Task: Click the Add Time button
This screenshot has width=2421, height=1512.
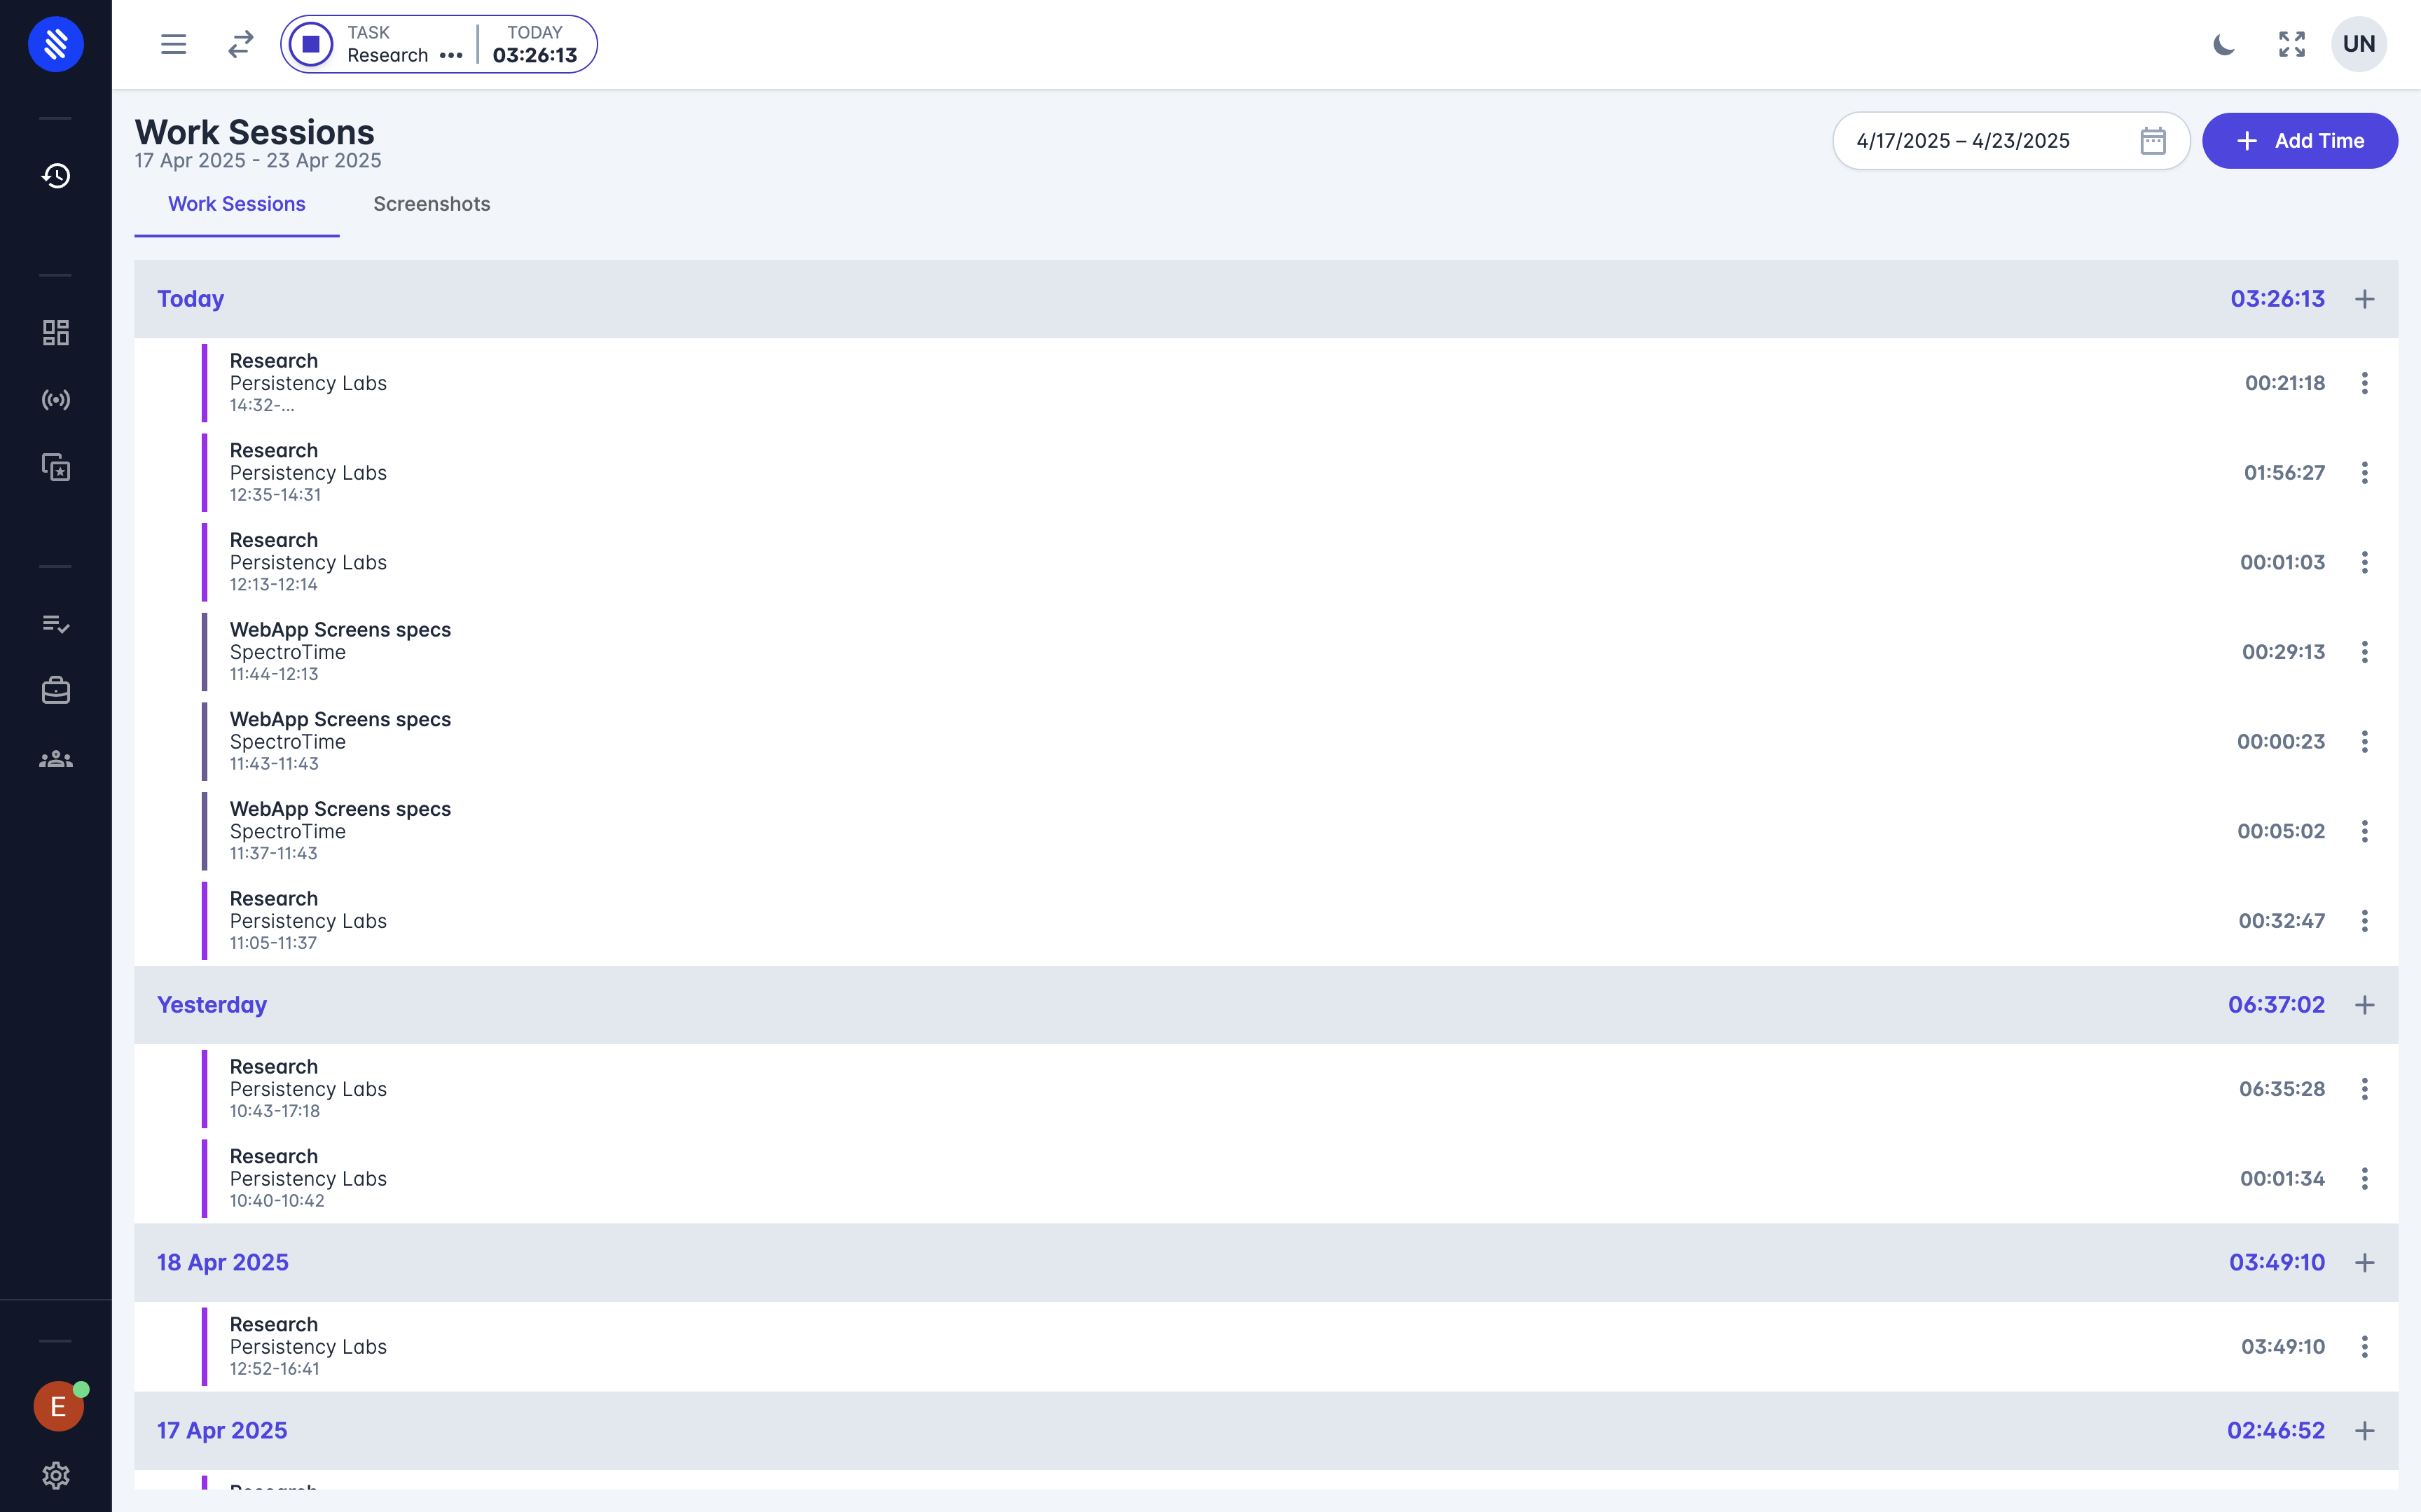Action: click(x=2299, y=141)
